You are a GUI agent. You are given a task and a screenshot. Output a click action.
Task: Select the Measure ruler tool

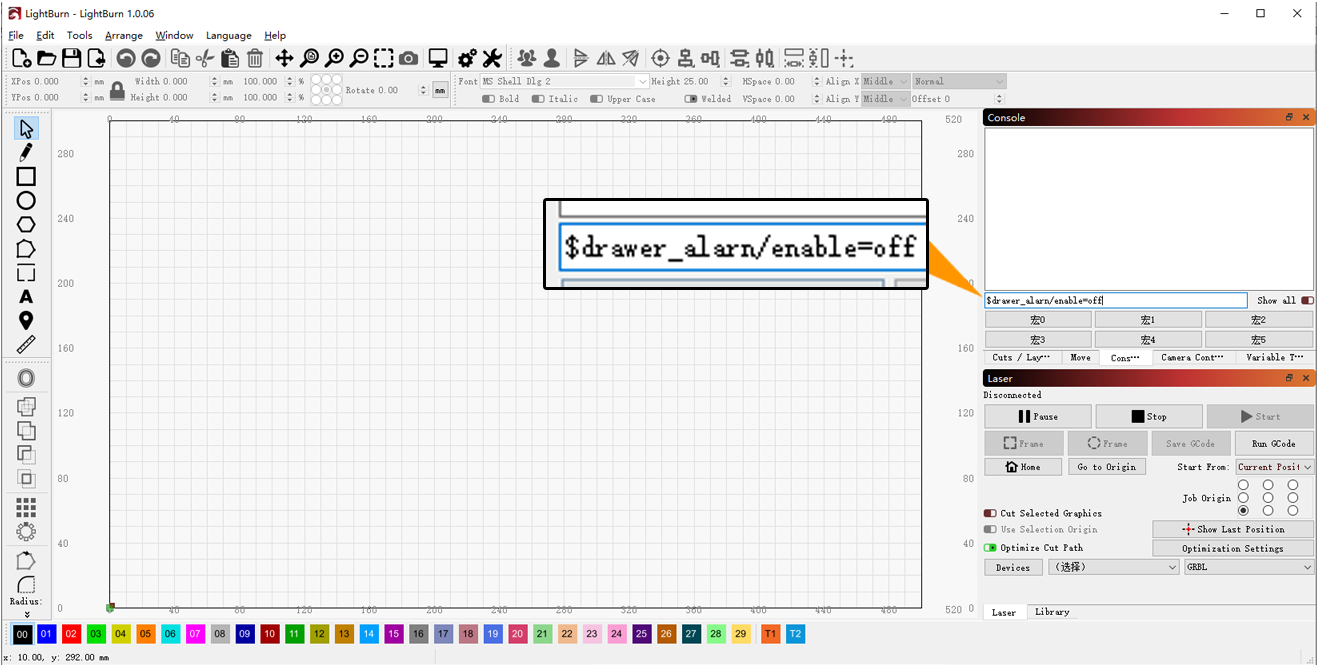pos(26,344)
